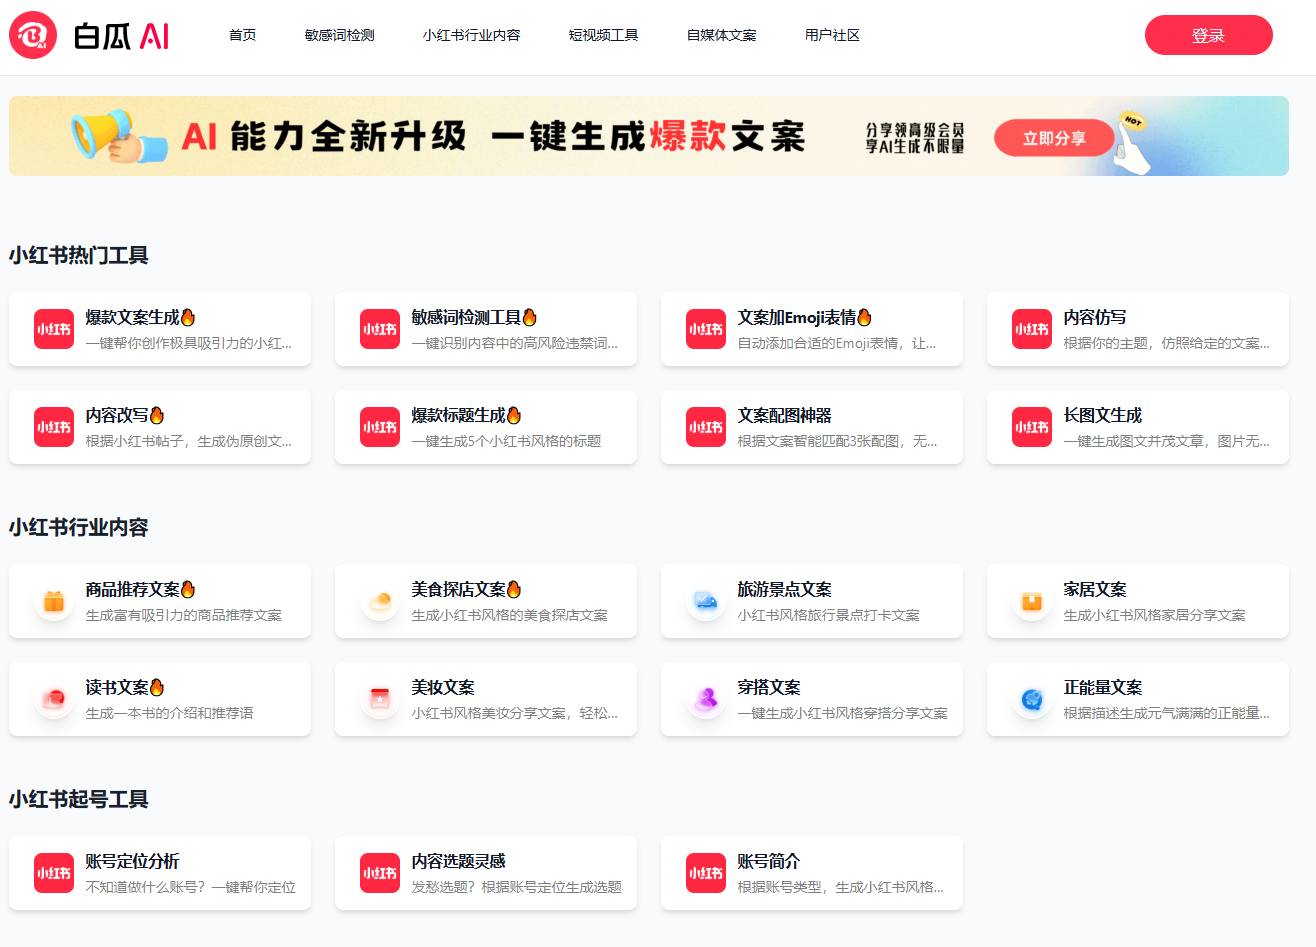This screenshot has width=1316, height=947.
Task: Open the 短视频工具 menu item
Action: [x=603, y=35]
